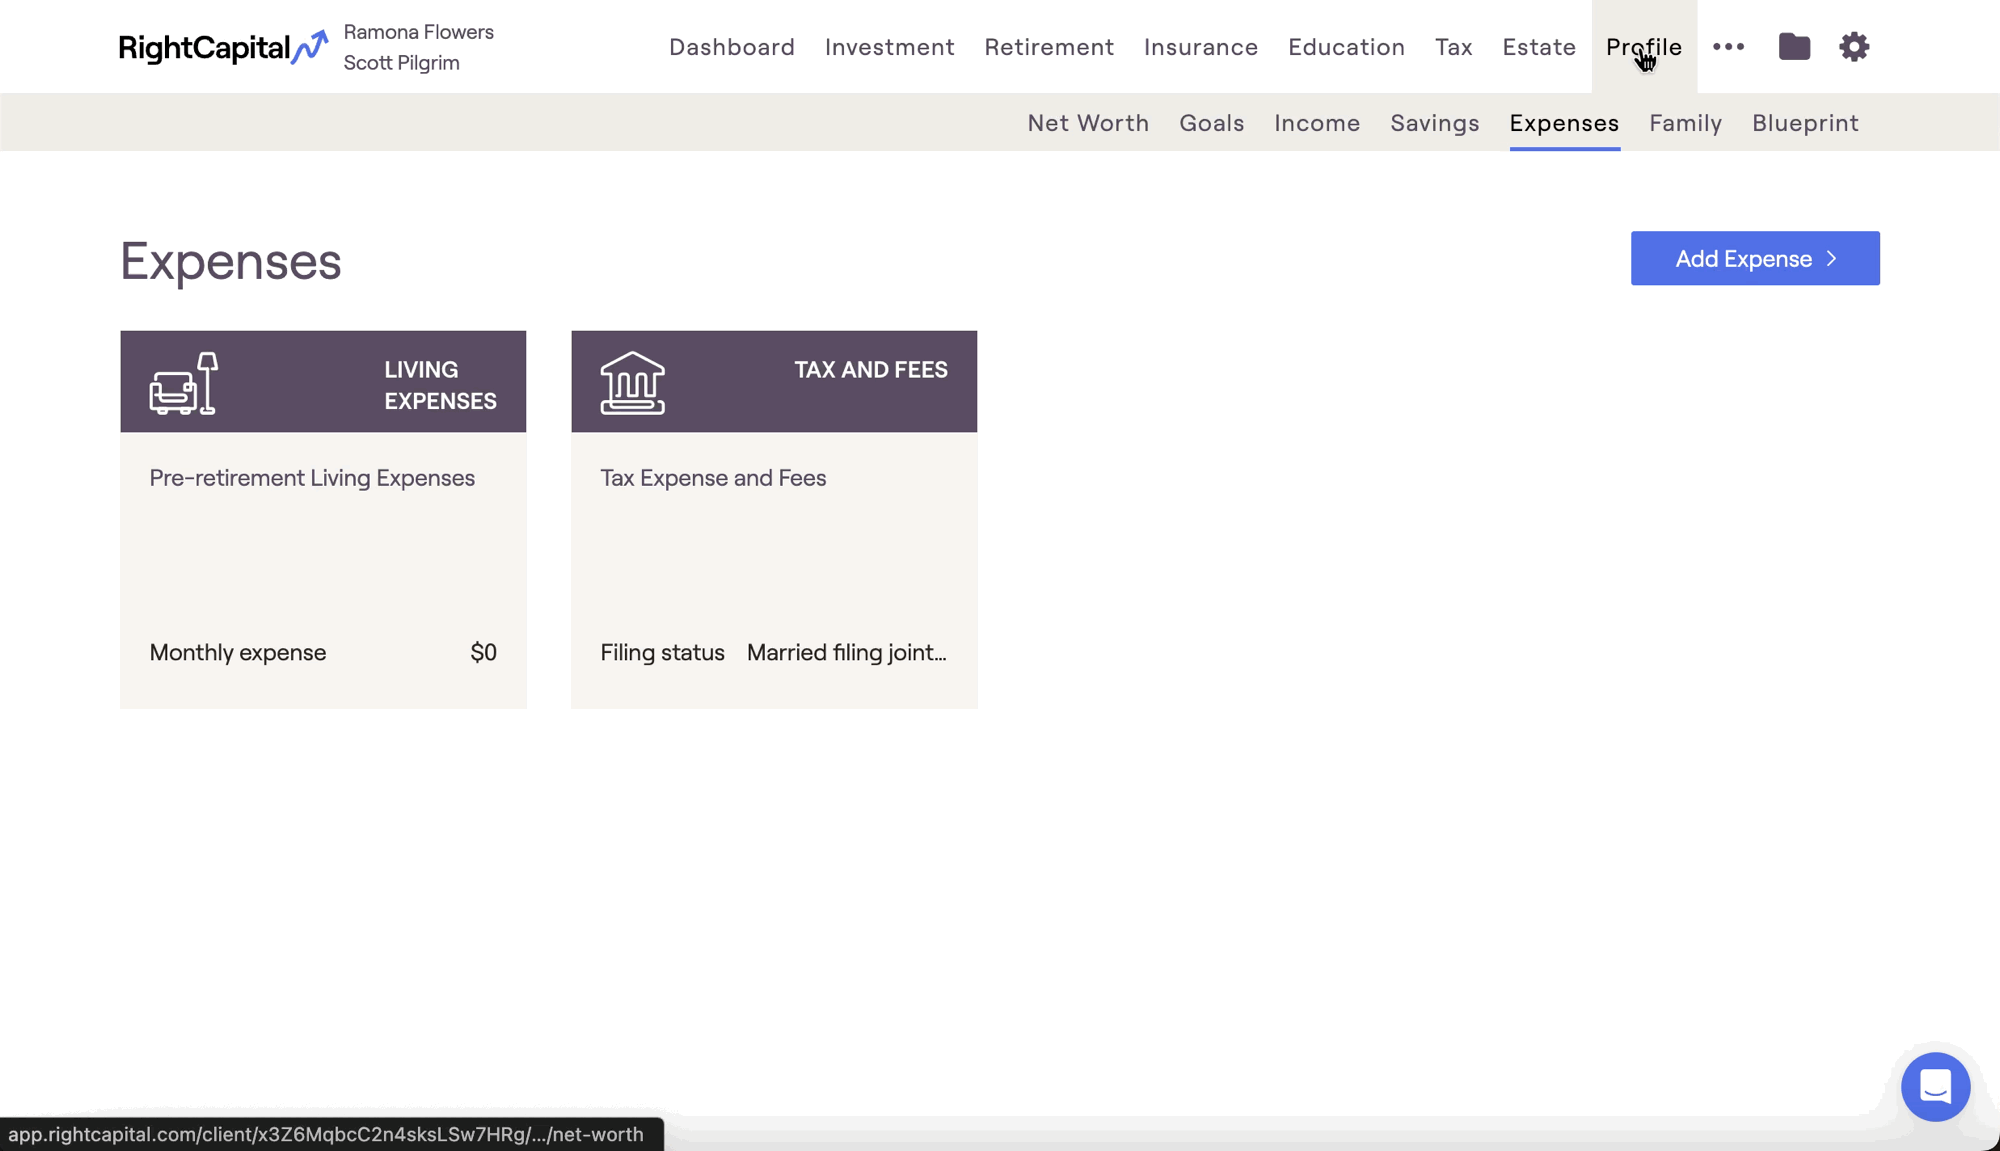Open the folder vault icon
This screenshot has height=1151, width=2000.
(1794, 47)
